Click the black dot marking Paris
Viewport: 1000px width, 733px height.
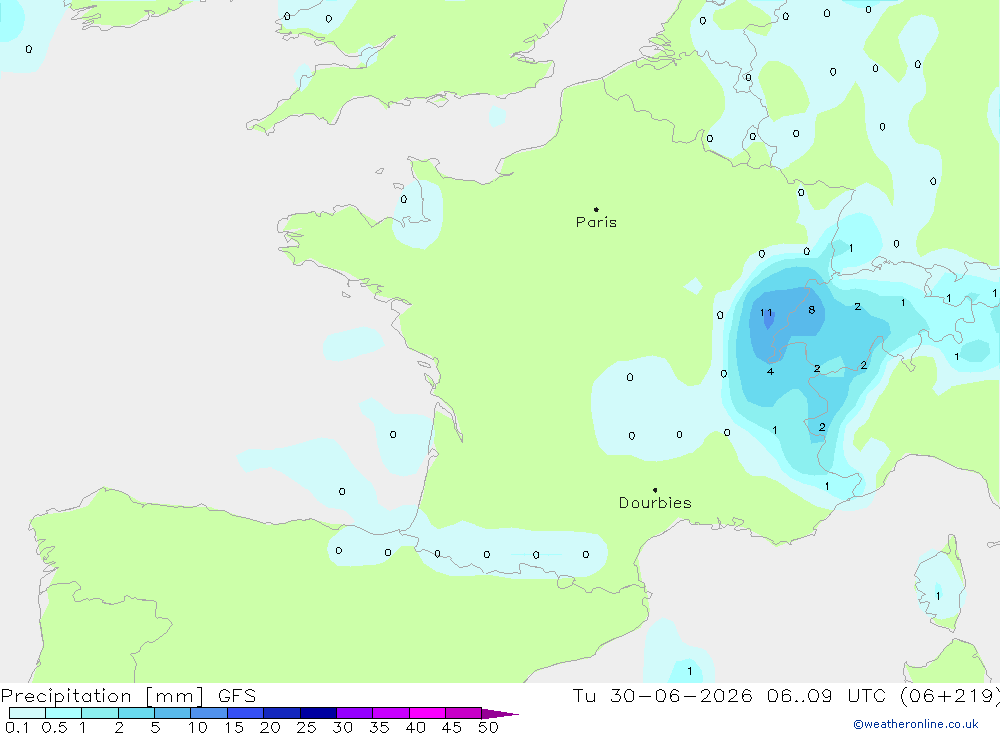pos(596,209)
